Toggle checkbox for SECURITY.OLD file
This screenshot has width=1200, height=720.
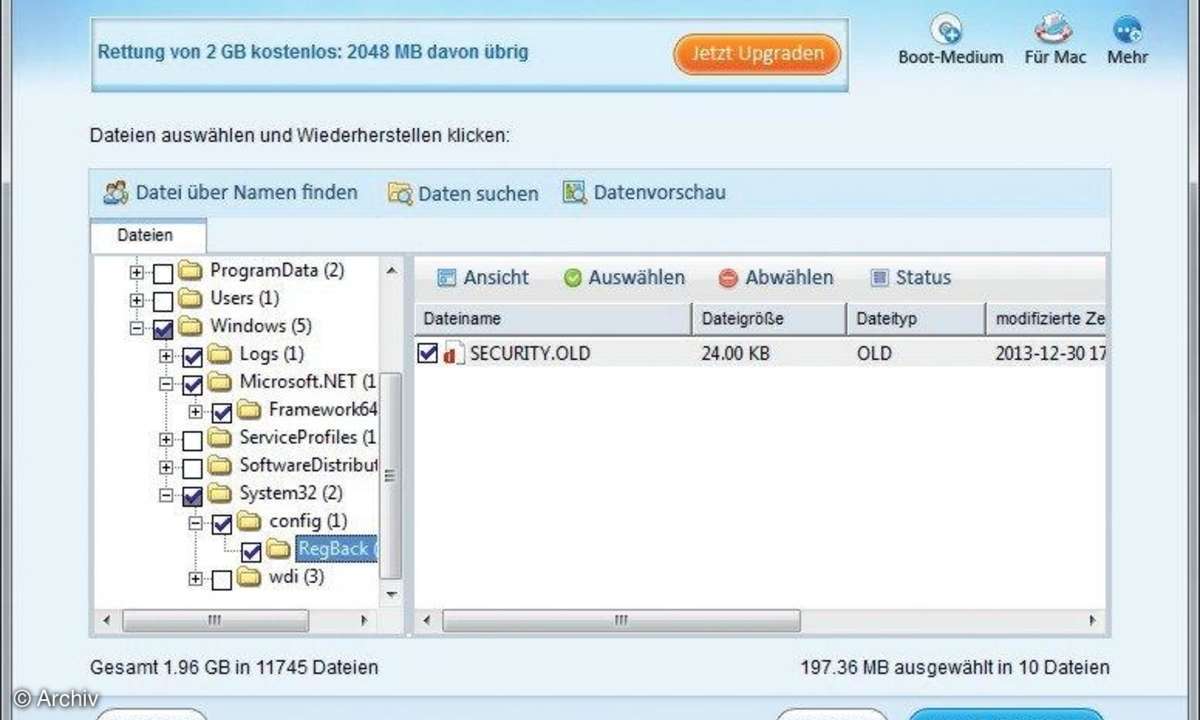(x=427, y=353)
